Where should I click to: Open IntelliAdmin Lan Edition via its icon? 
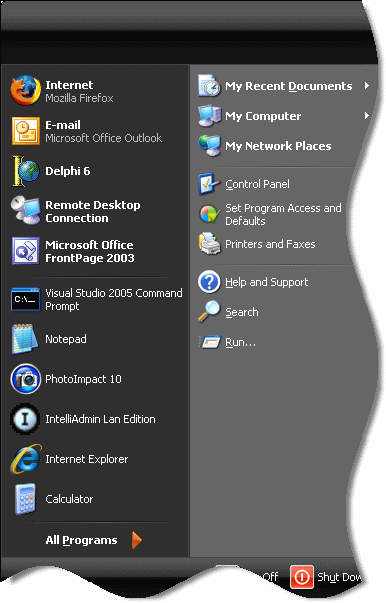tap(25, 419)
